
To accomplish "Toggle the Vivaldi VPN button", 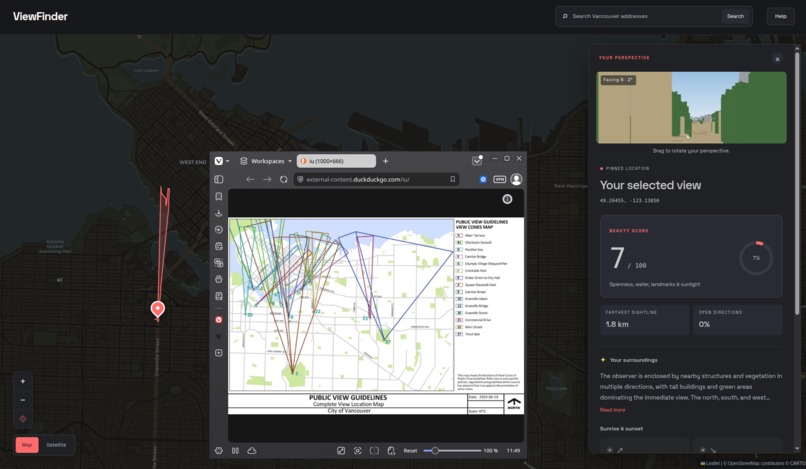I will click(500, 179).
